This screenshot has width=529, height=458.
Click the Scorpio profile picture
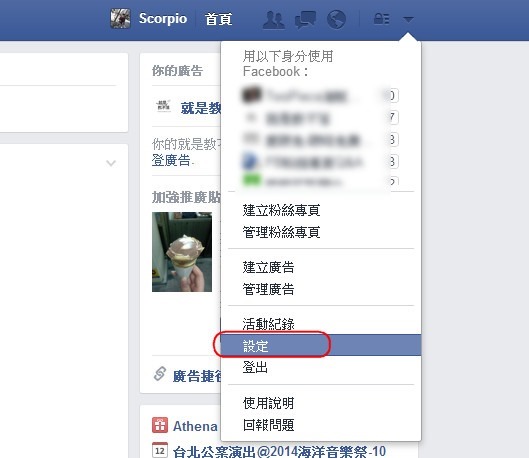[120, 19]
